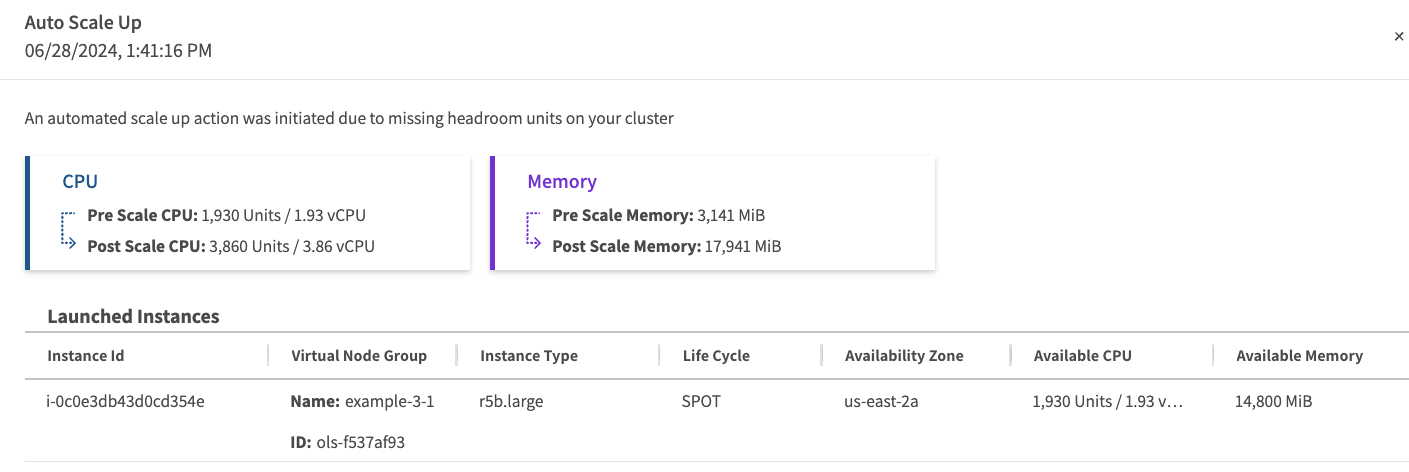This screenshot has height=472, width=1409.
Task: Click the CPU pre-to-post scale arrow icon
Action: tap(69, 229)
